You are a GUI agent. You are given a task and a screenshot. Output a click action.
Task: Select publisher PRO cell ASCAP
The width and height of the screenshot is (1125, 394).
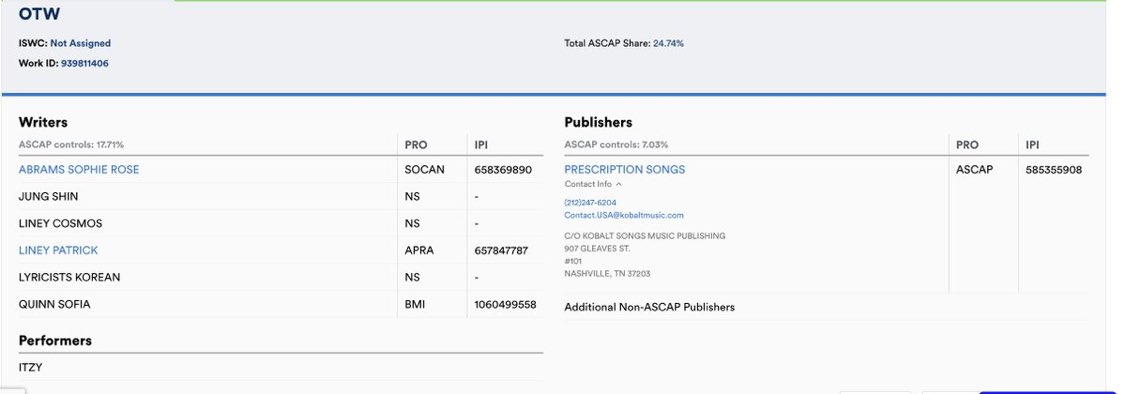pyautogui.click(x=974, y=170)
